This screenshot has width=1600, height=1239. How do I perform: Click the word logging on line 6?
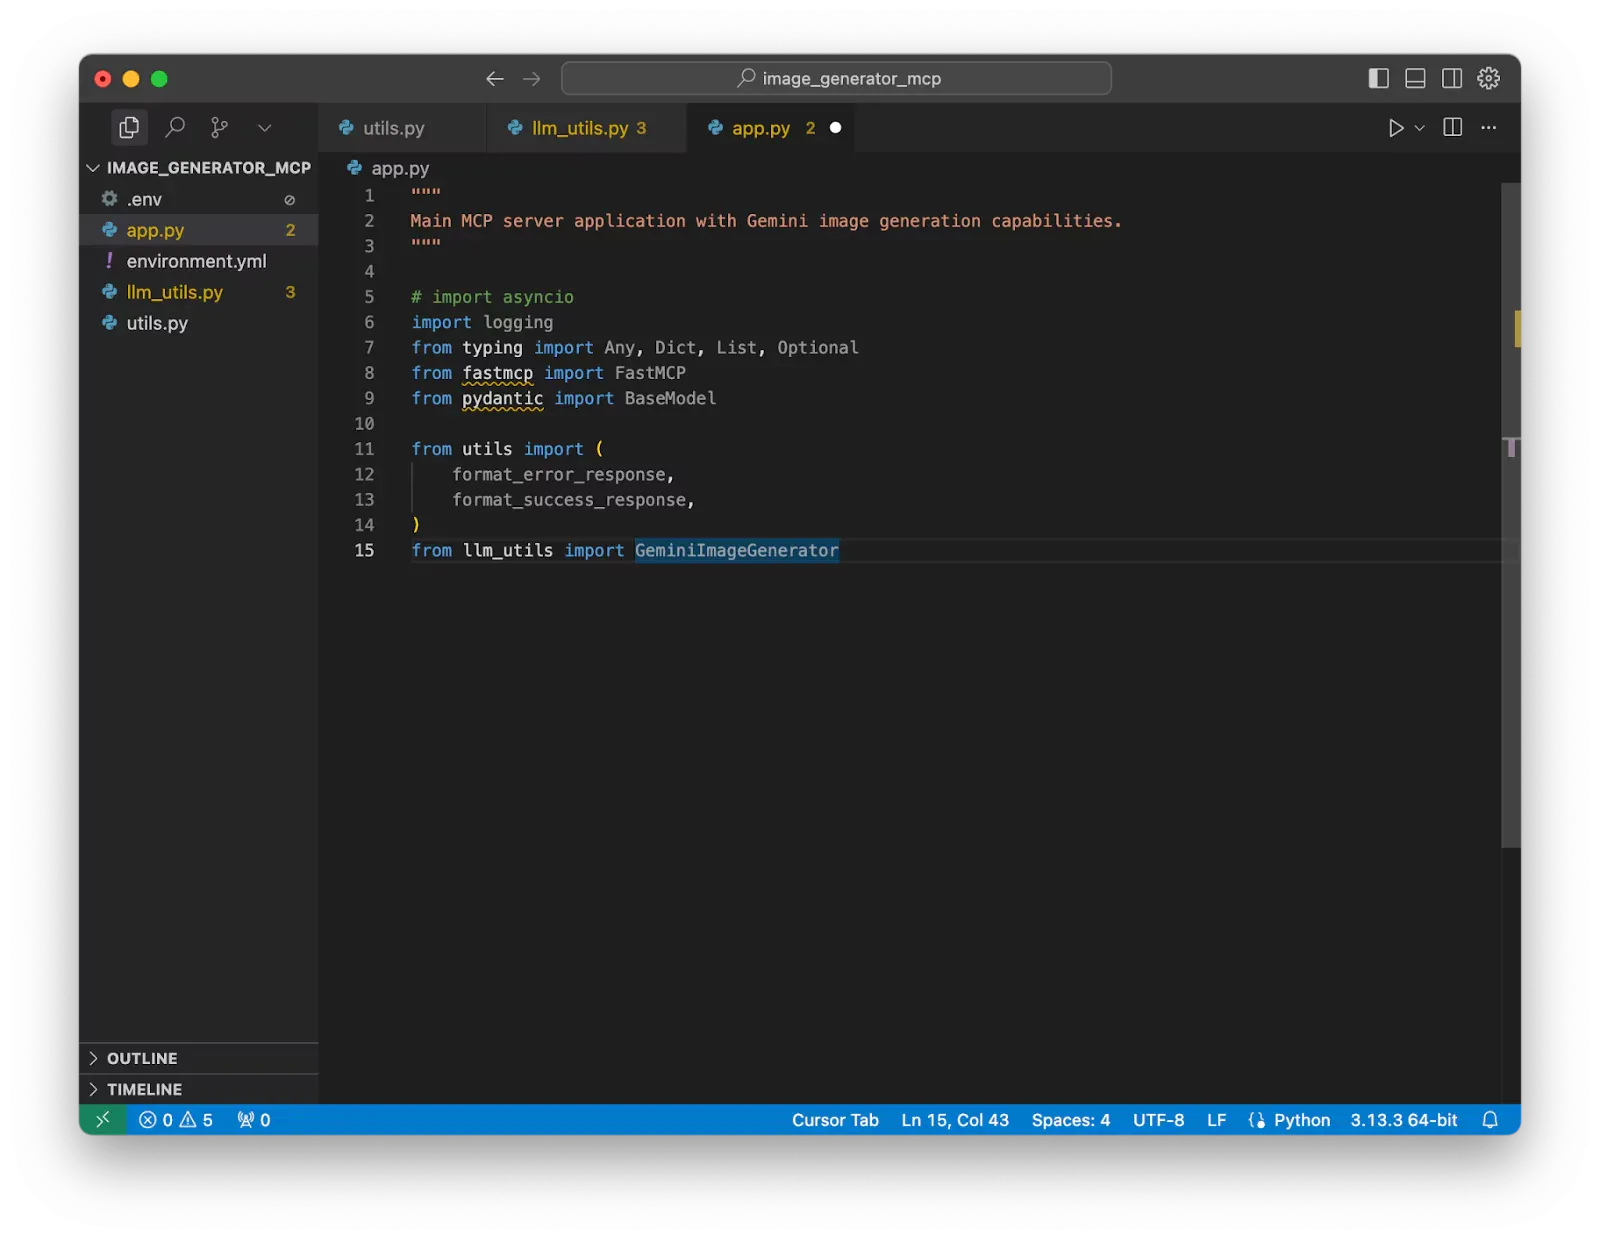[x=518, y=322]
